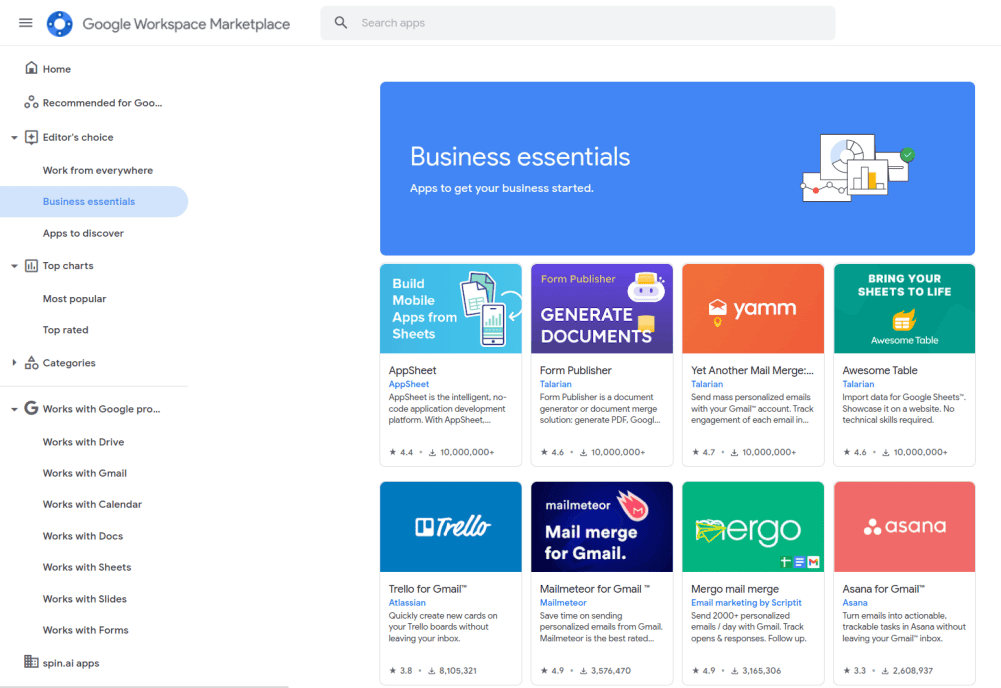
Task: Open the Form Publisher title
Action: coord(575,371)
